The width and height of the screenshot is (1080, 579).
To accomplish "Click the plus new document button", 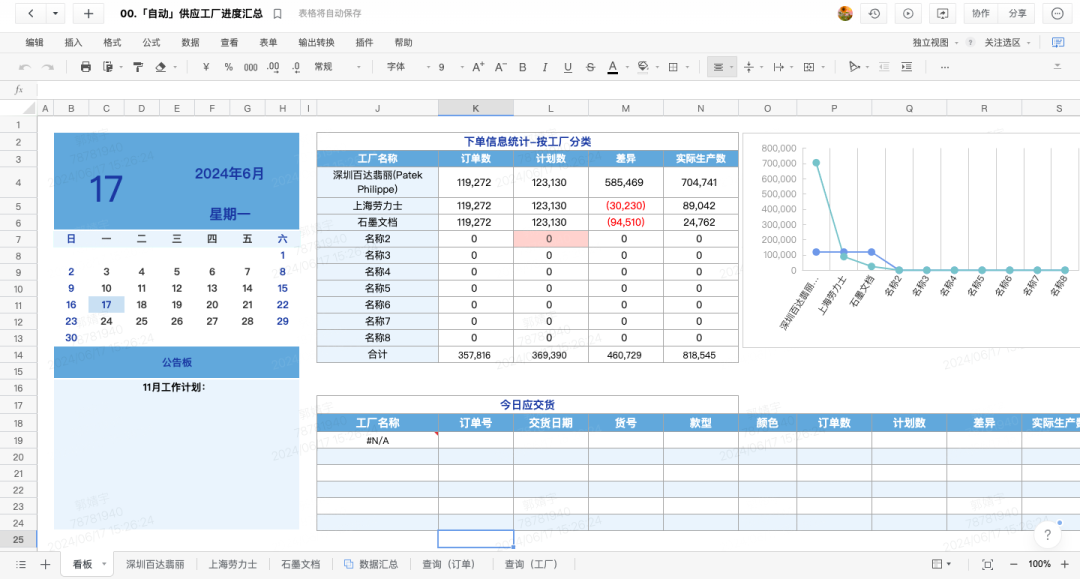I will click(x=88, y=13).
